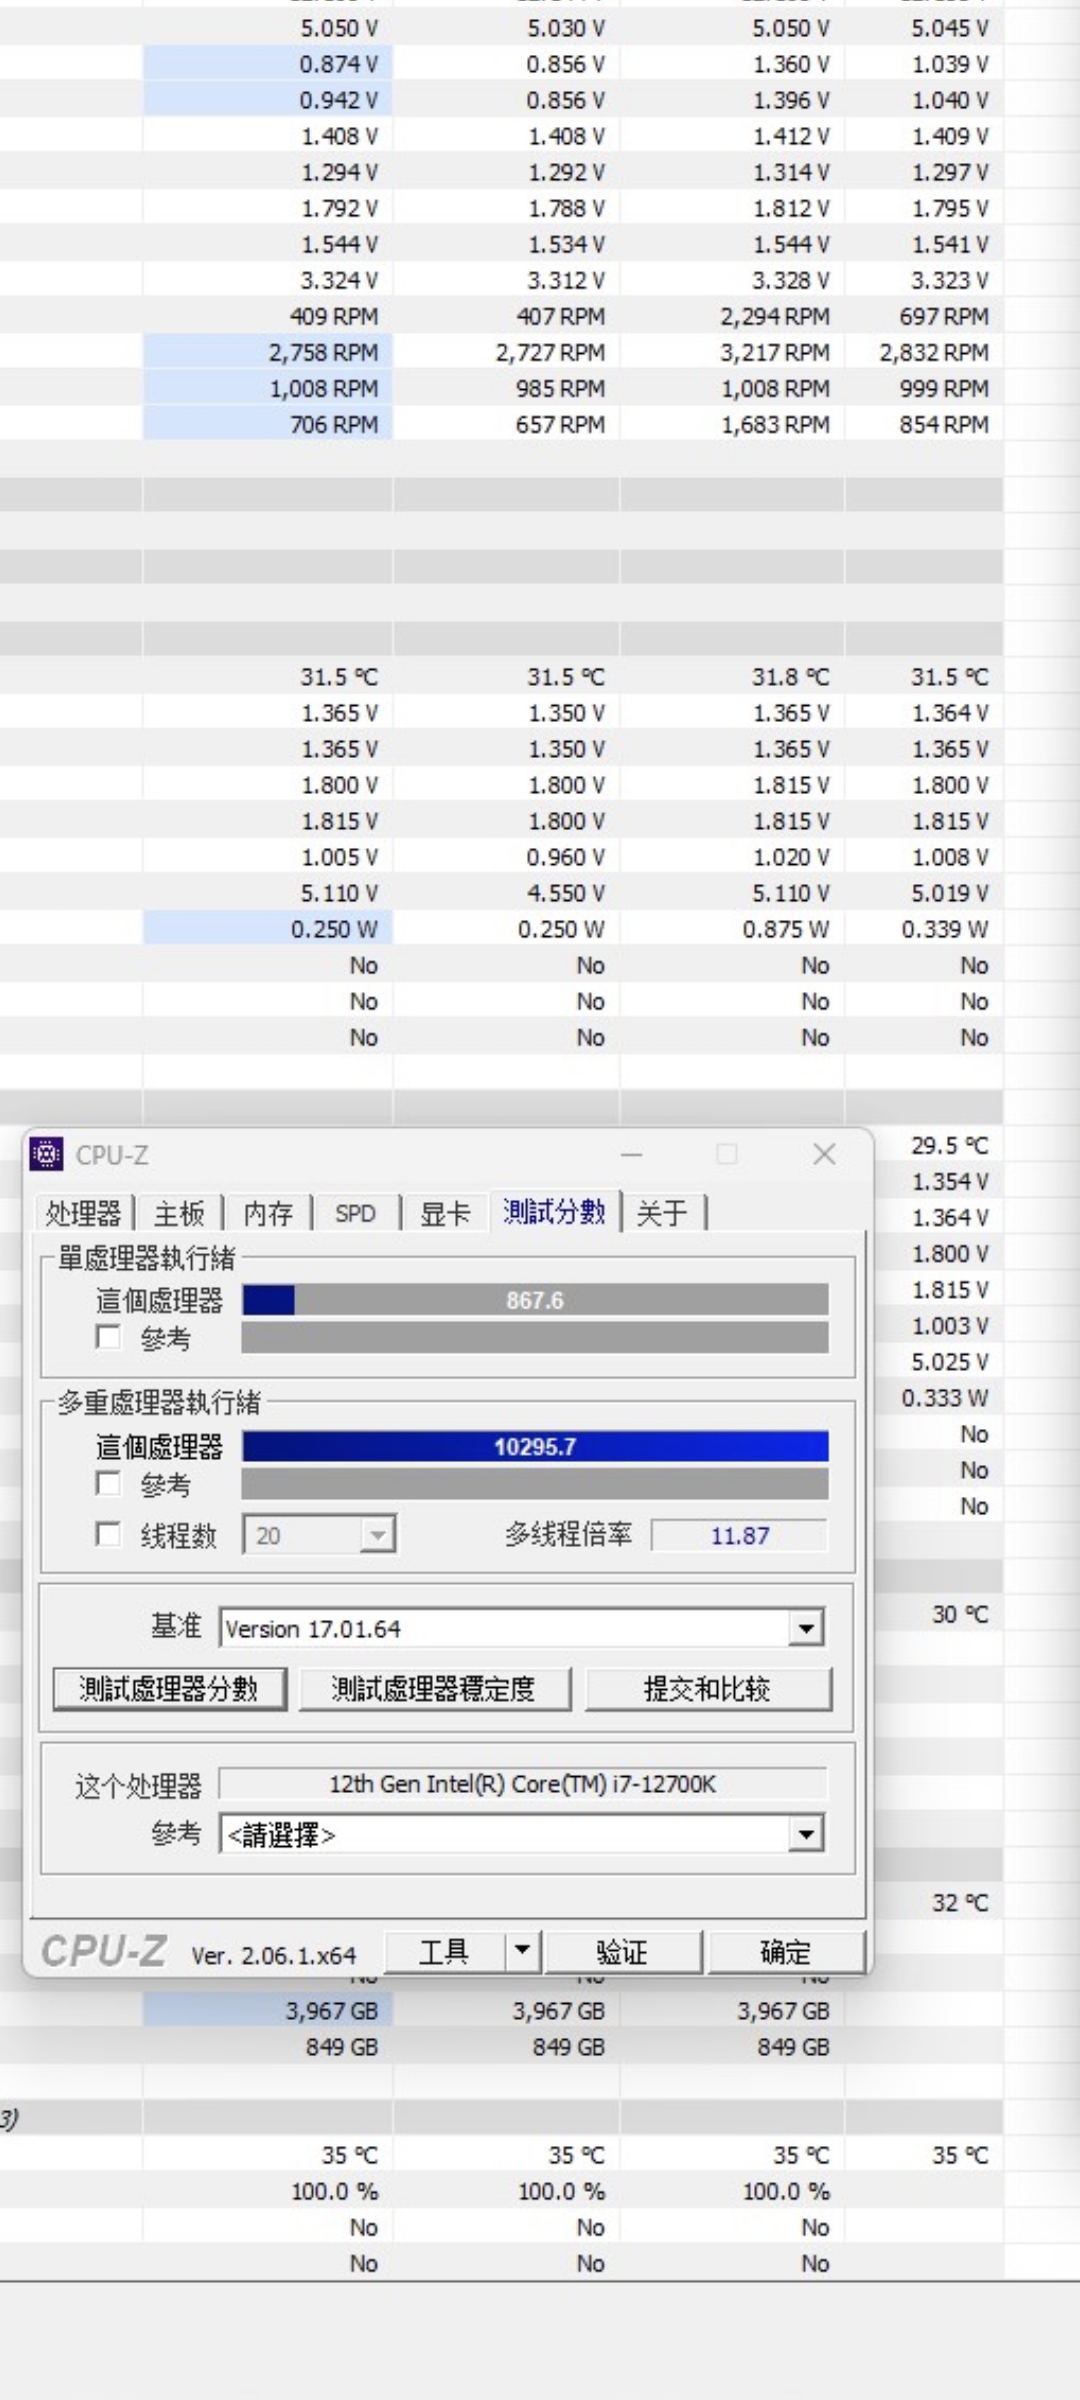Click the single-thread score bar 867.6
Viewport: 1080px width, 2400px height.
click(x=535, y=1300)
